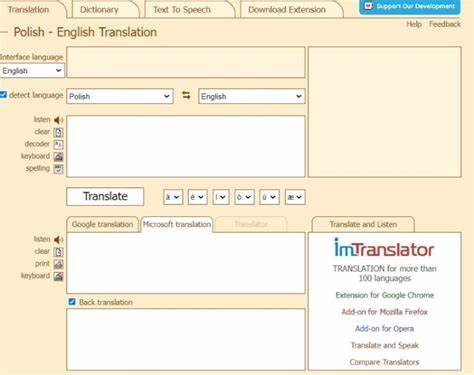Clear the source text box icon
This screenshot has width=474, height=375.
(x=58, y=132)
